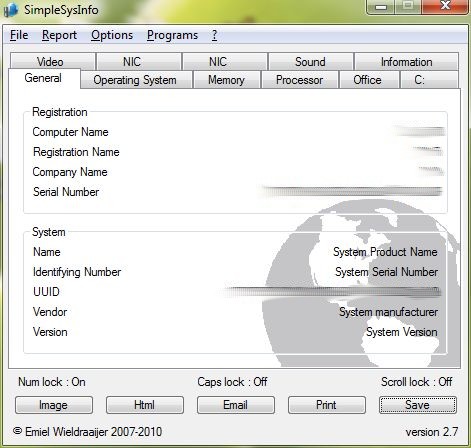Click the Image button

click(x=54, y=405)
